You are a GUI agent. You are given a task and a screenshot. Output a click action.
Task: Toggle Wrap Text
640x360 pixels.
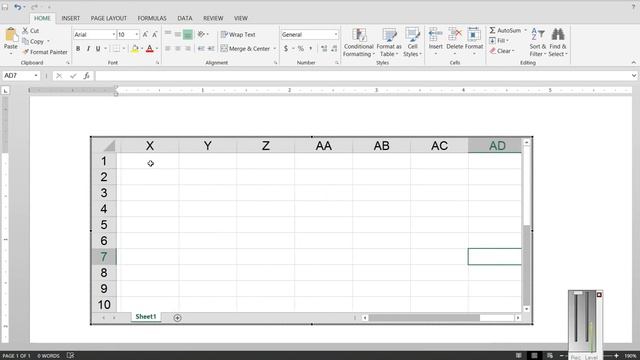[238, 35]
